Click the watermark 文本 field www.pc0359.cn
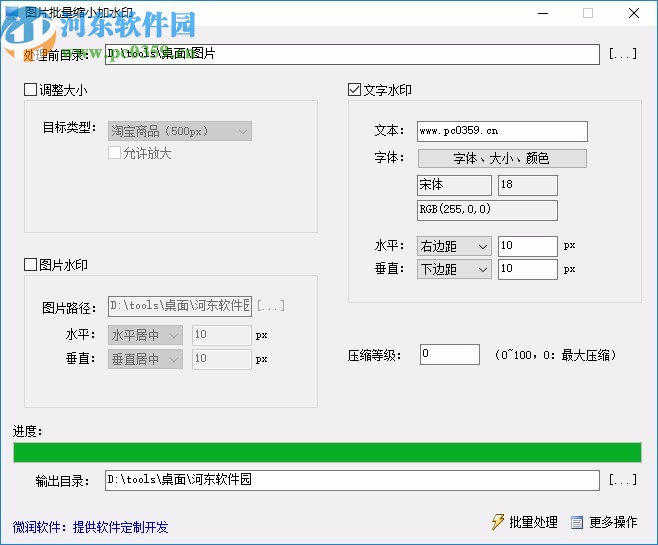 [x=502, y=131]
